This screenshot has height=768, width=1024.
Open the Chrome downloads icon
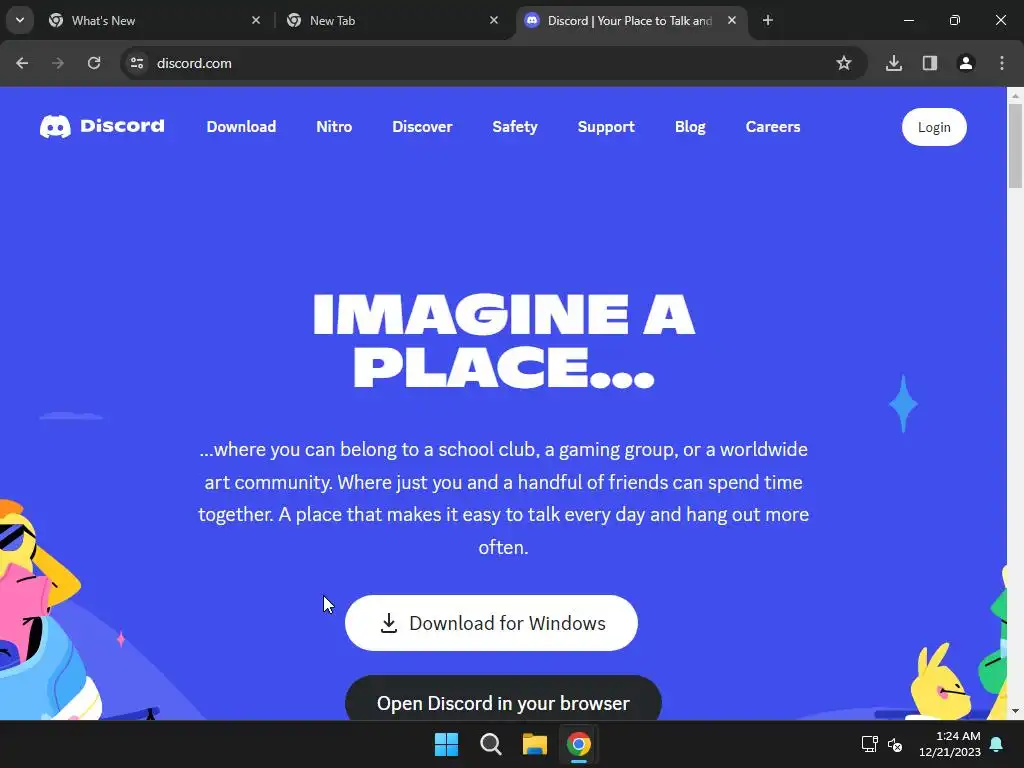894,63
